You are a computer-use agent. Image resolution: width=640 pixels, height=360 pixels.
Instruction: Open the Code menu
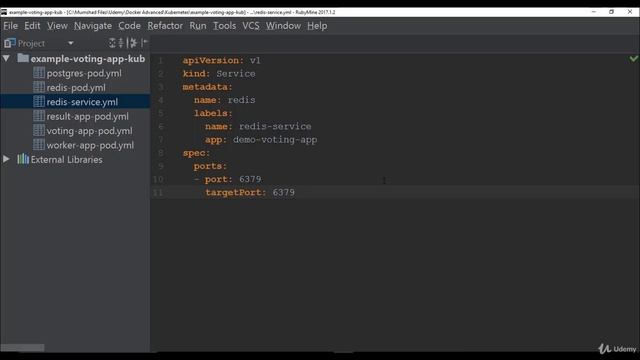click(x=129, y=26)
